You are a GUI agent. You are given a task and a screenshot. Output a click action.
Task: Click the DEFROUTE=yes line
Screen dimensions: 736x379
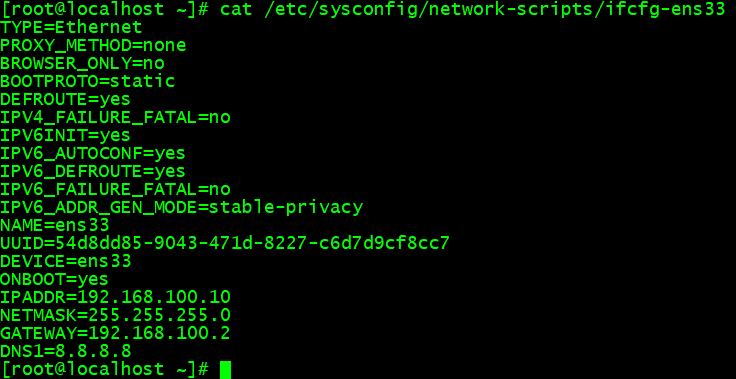point(65,100)
